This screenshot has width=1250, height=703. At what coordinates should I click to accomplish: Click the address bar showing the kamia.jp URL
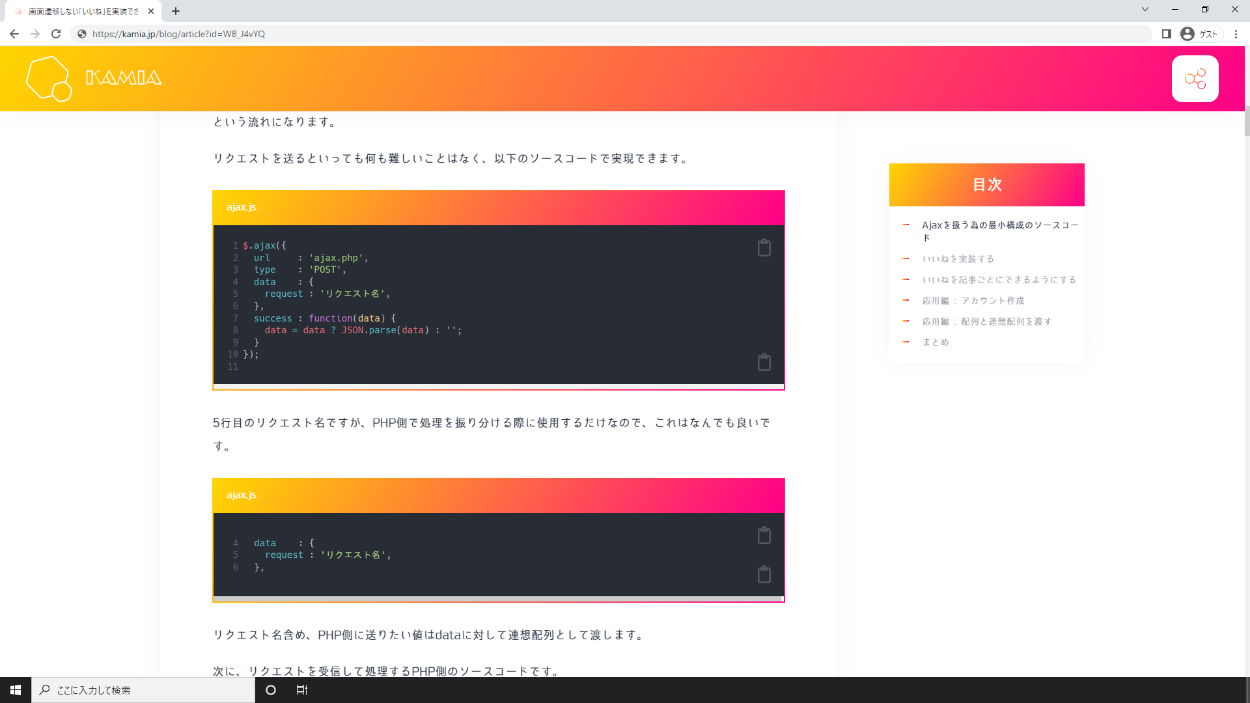600,33
